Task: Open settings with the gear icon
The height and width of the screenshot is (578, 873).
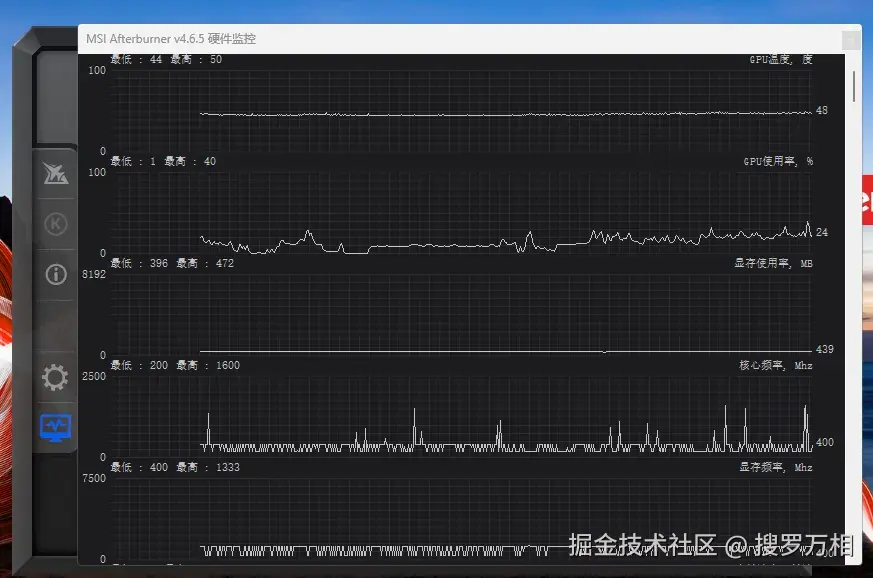Action: [55, 377]
